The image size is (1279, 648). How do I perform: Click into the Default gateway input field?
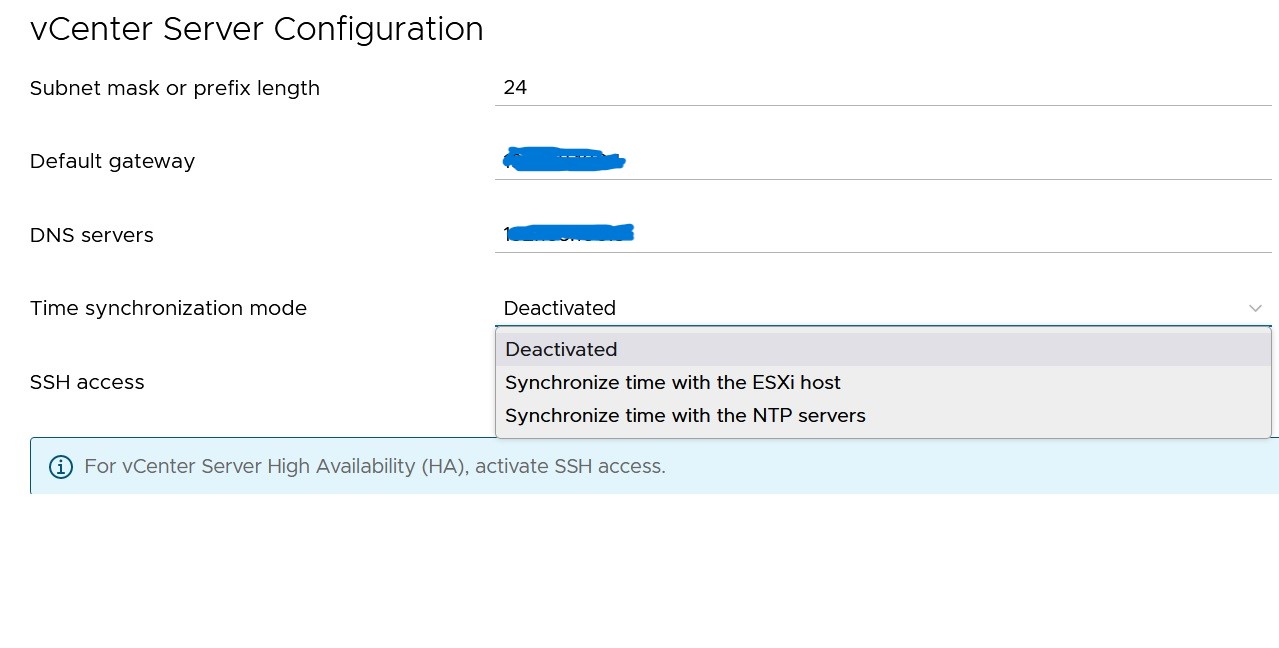click(x=883, y=161)
